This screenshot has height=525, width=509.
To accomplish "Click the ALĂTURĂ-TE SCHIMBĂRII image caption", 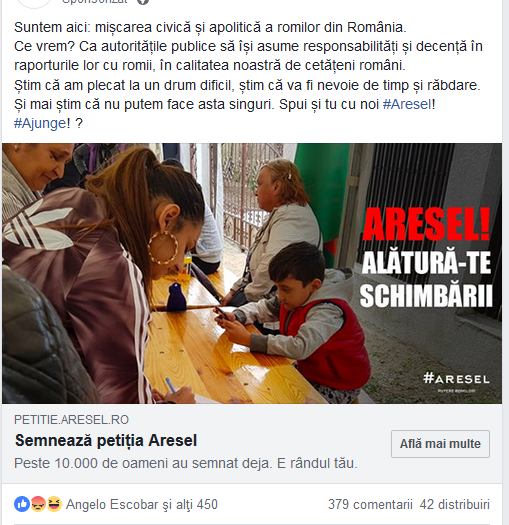I will pyautogui.click(x=426, y=279).
